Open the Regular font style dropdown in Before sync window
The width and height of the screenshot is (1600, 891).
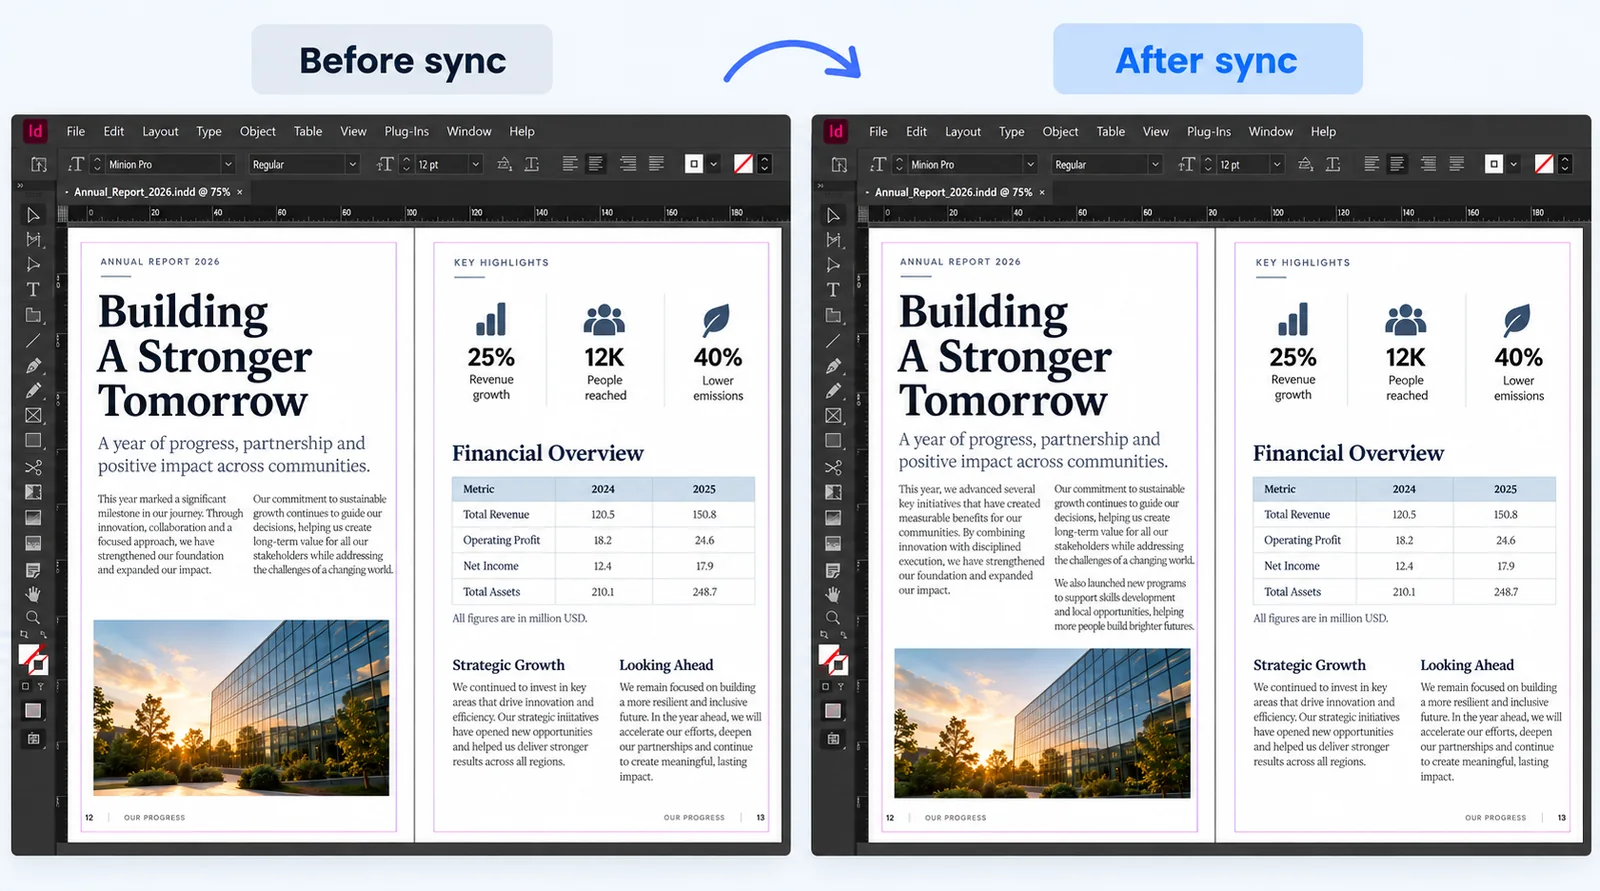click(x=304, y=164)
